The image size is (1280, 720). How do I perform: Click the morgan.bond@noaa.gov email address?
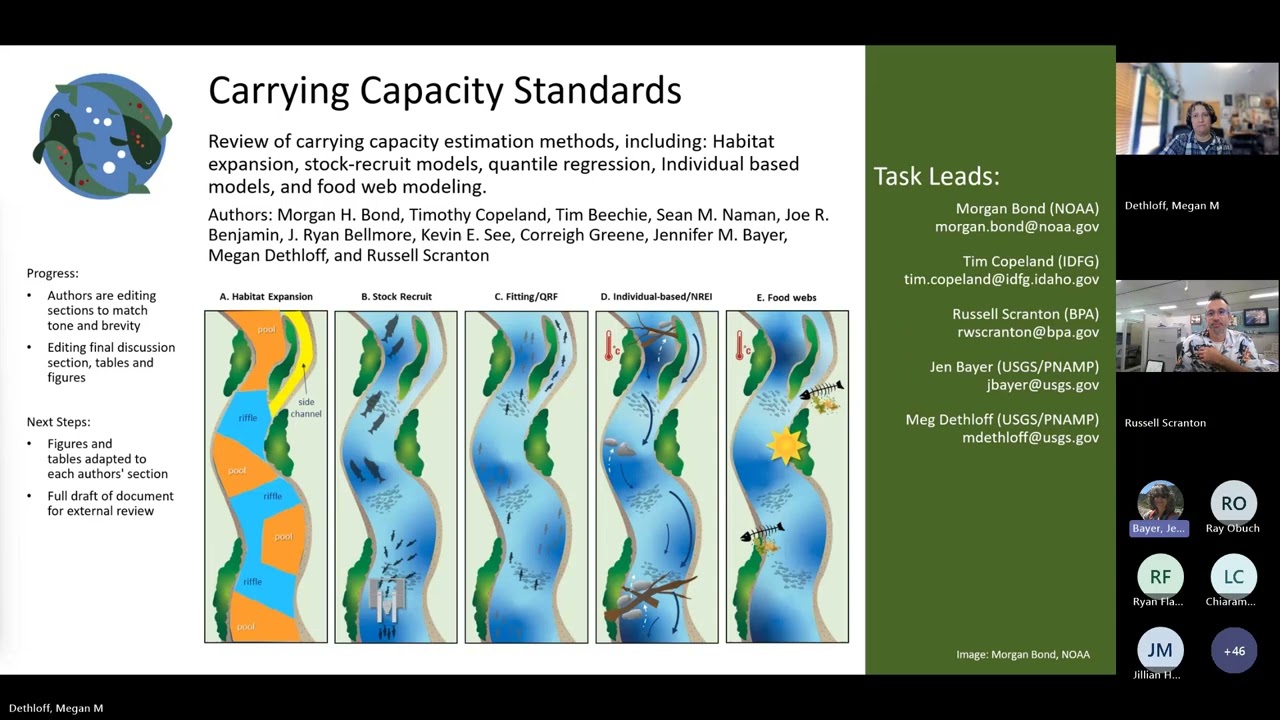point(1017,227)
